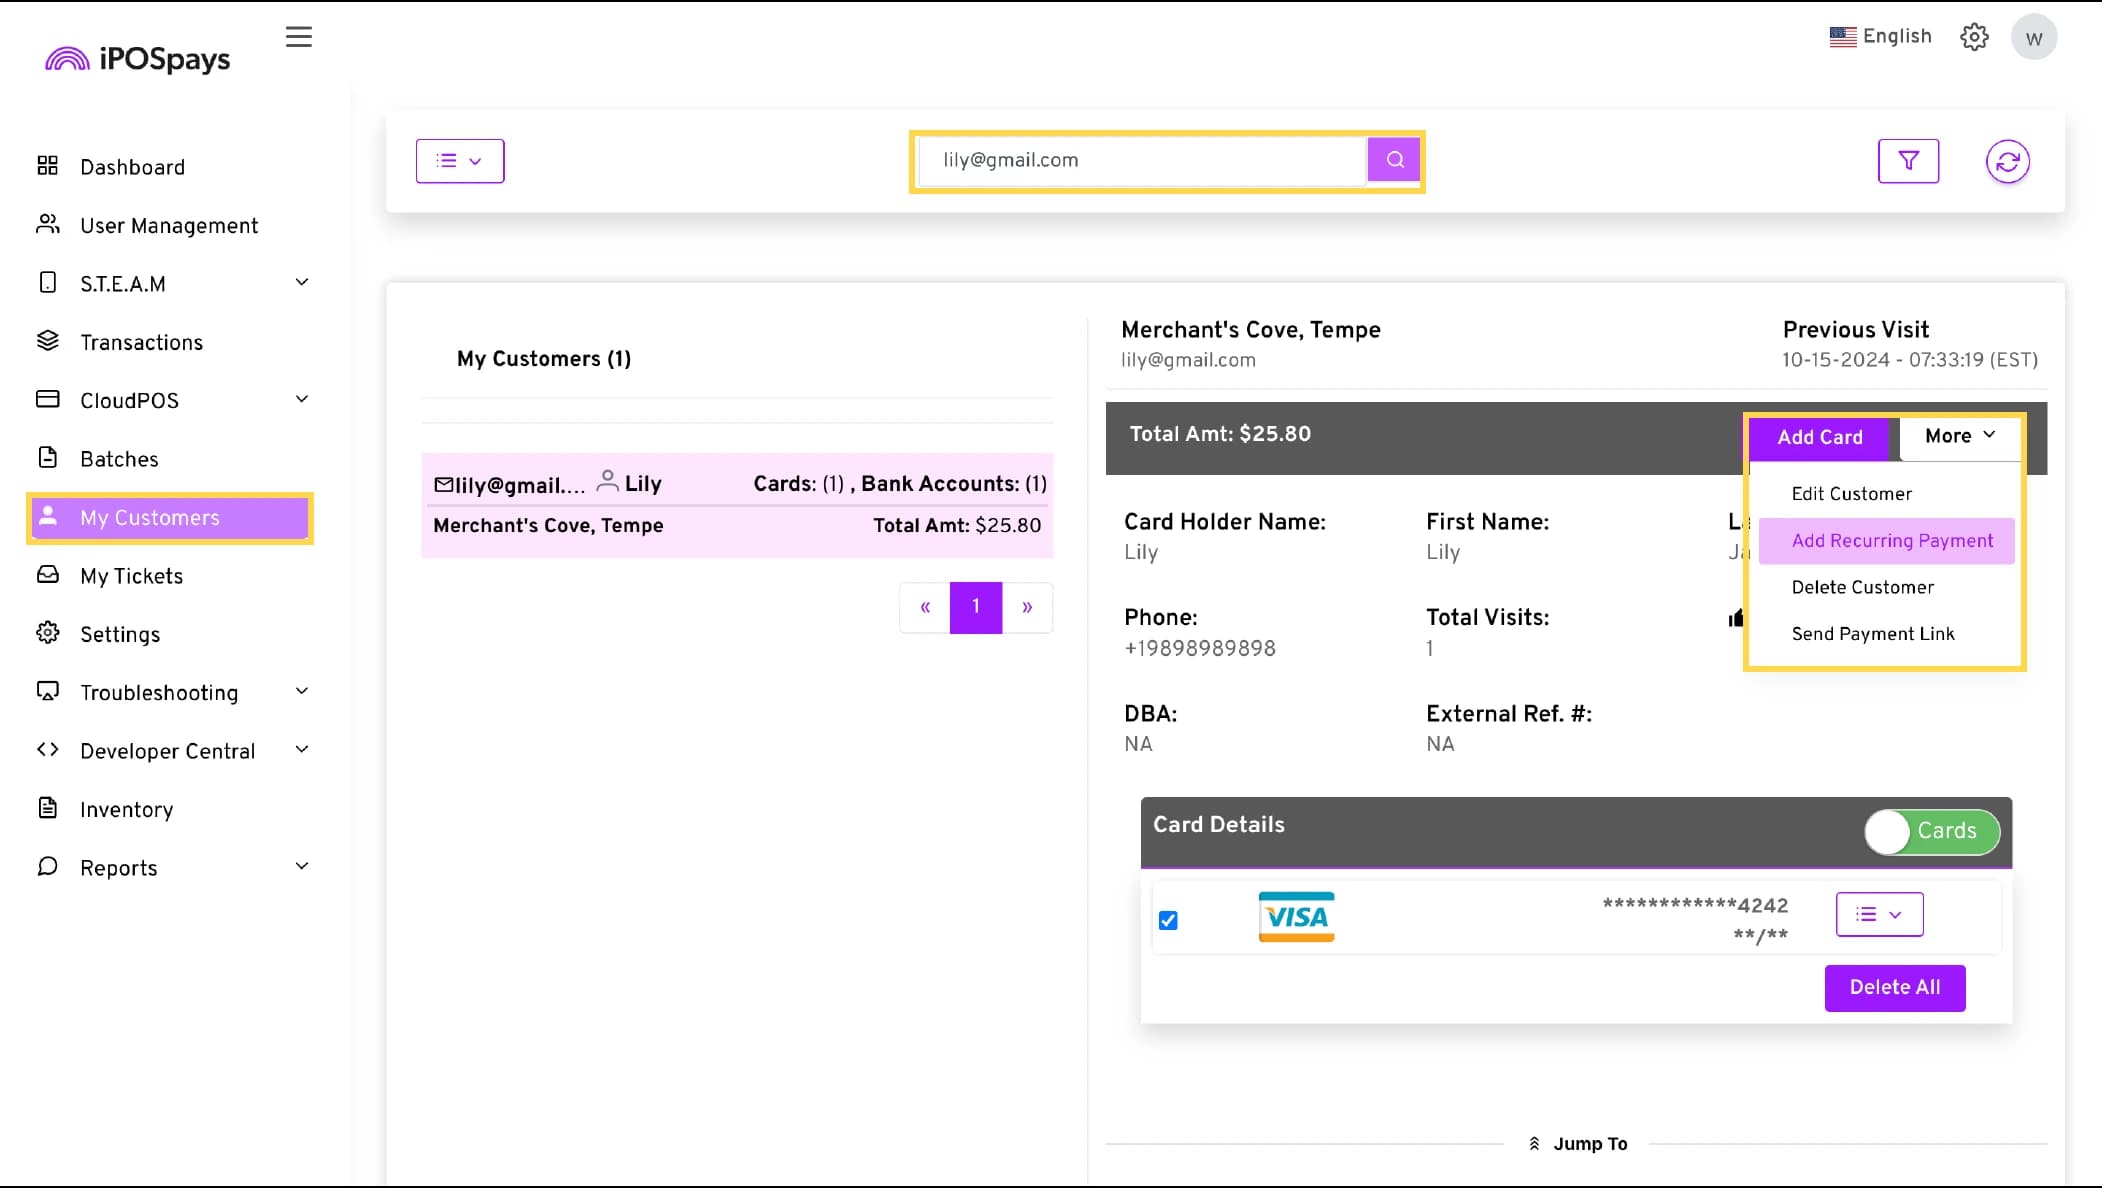
Task: Click the purple search magnifier button
Action: pyautogui.click(x=1394, y=160)
